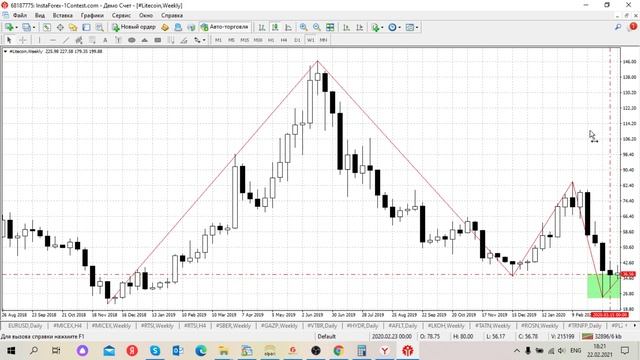Viewport: 640px width, 360px height.
Task: Open the Strategy Tester icon
Action: tap(99, 27)
